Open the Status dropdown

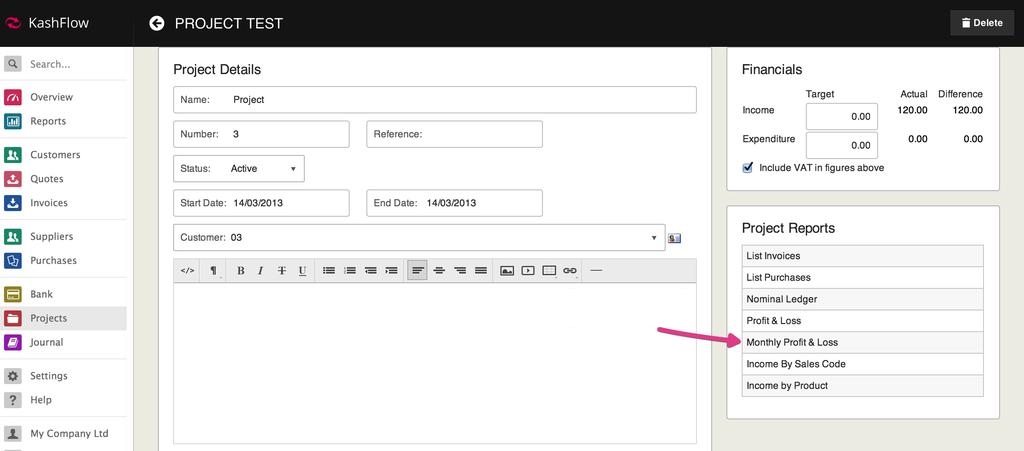coord(239,169)
